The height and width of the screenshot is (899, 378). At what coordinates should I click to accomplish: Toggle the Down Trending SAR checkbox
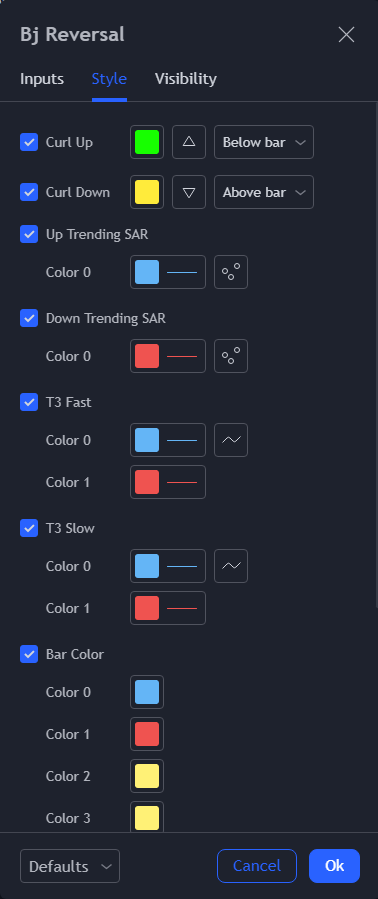tap(29, 318)
